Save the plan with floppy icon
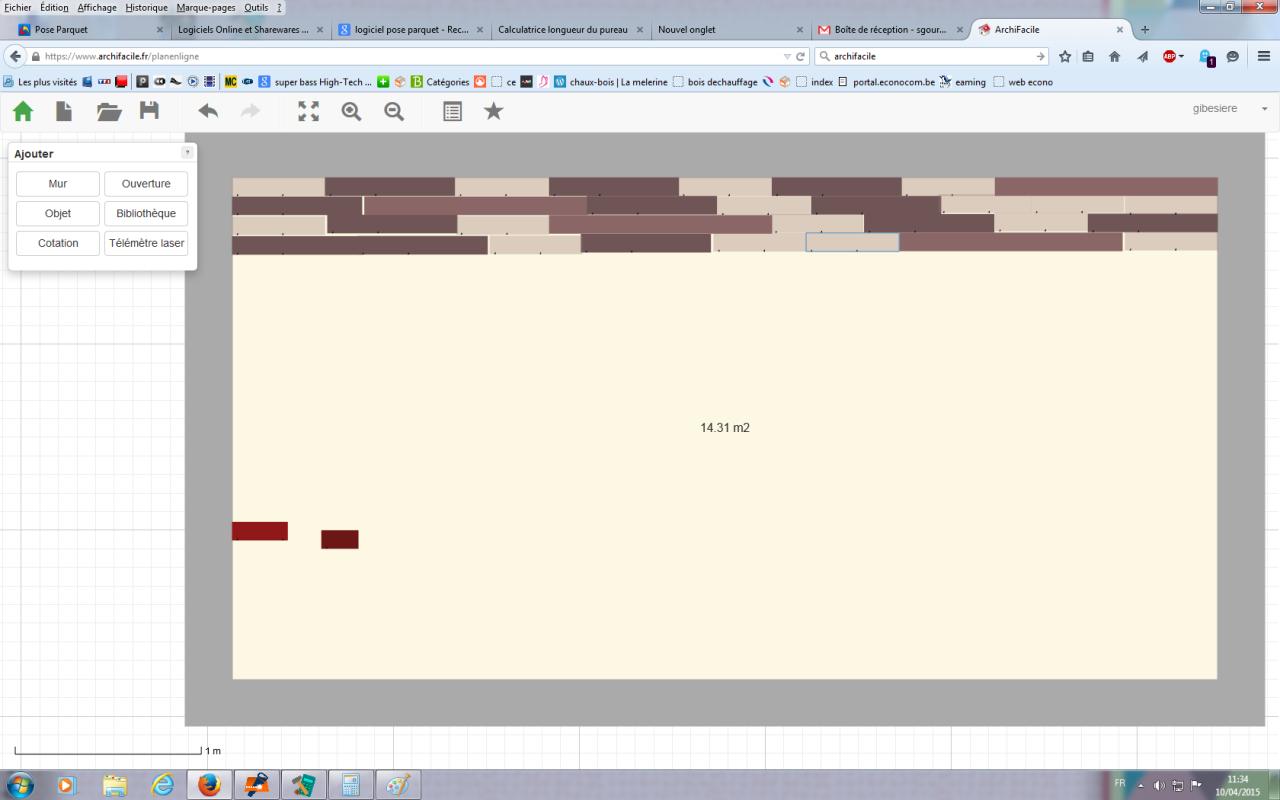The image size is (1280, 800). pos(149,111)
